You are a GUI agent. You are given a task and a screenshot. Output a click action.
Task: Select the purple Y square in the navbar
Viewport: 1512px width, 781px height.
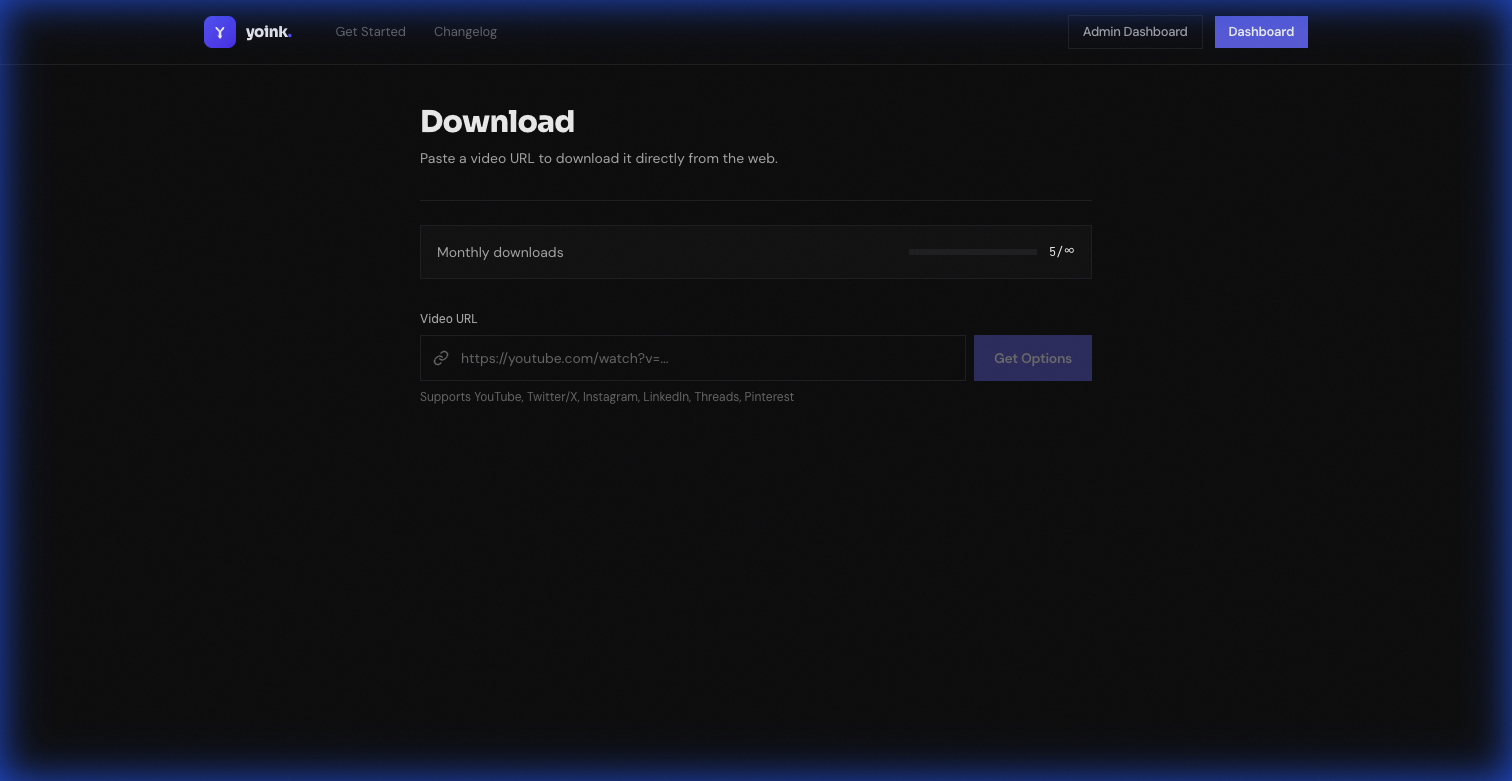click(x=219, y=31)
